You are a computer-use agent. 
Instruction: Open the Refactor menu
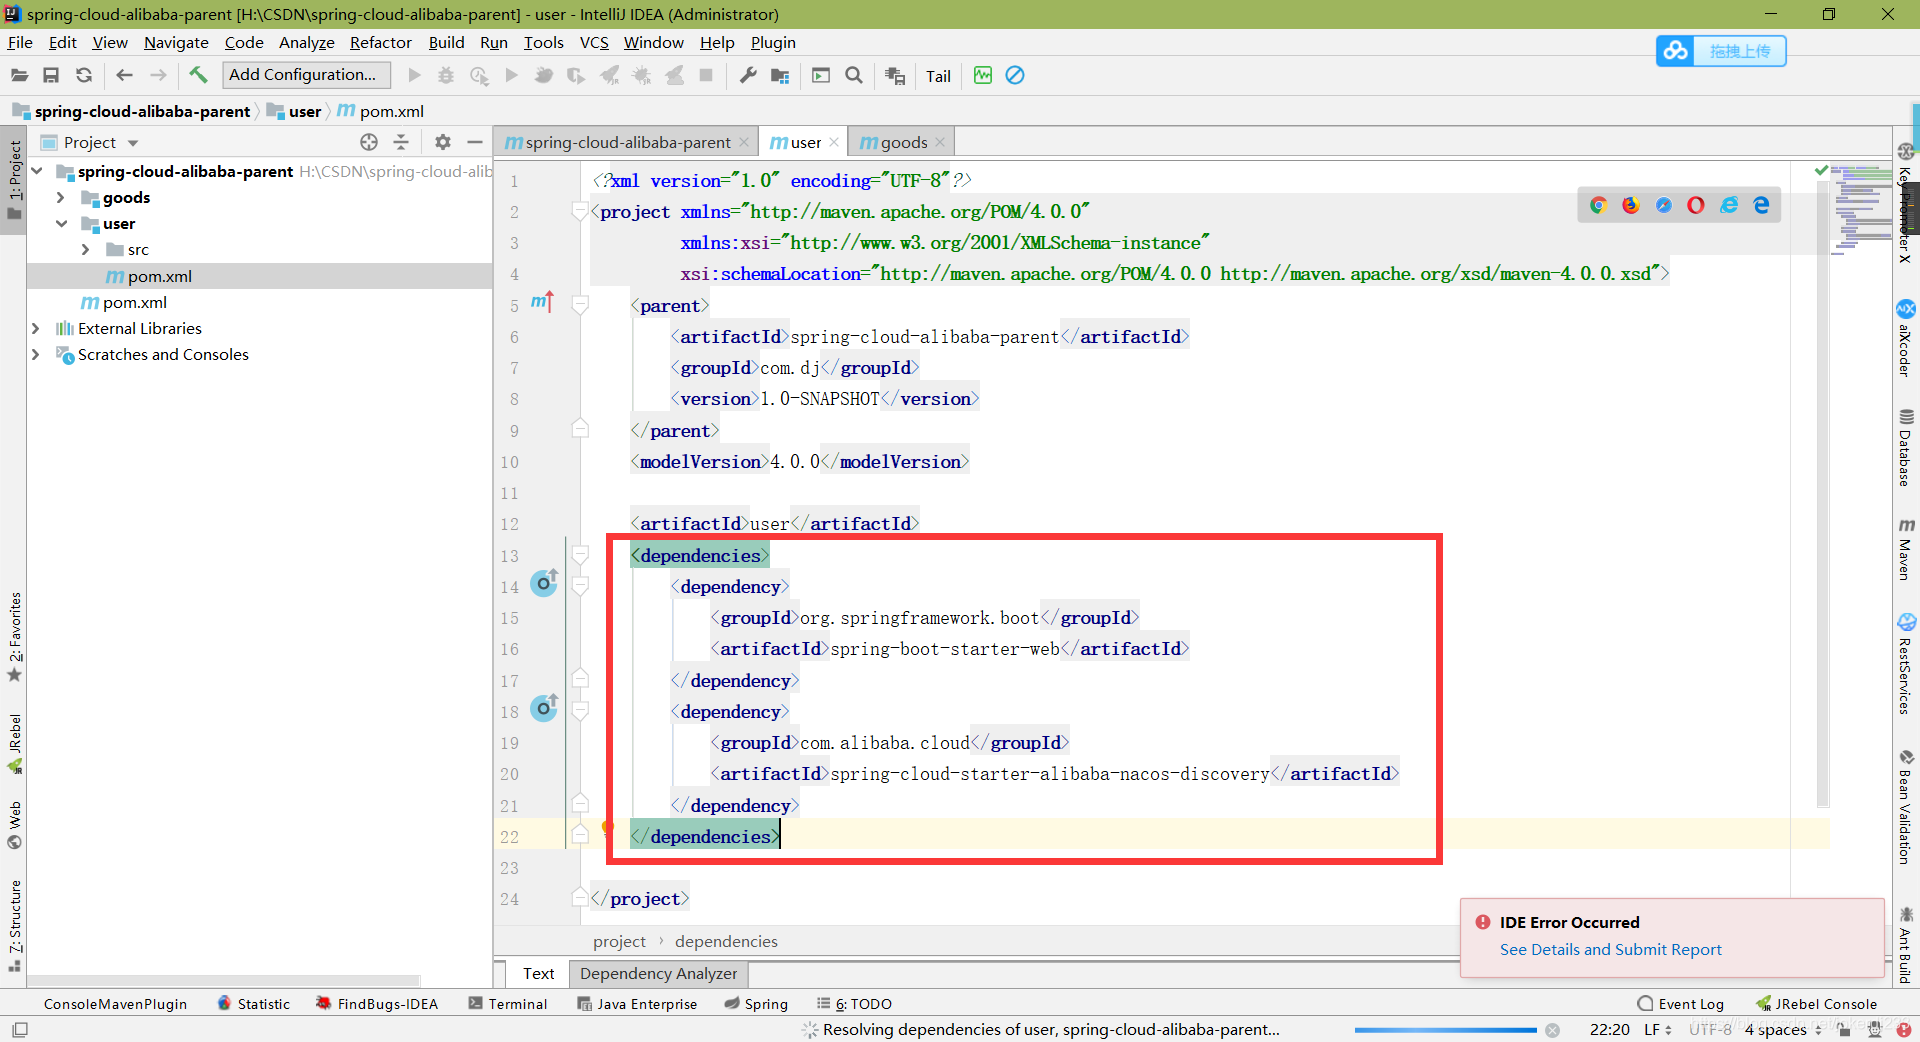(380, 42)
